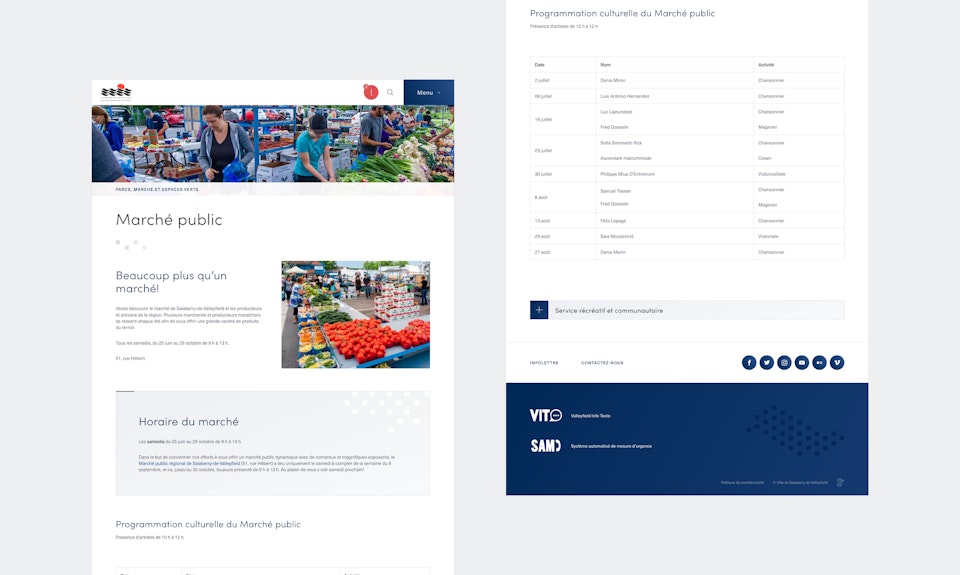Click the city logo in the header
960x575 pixels.
click(x=116, y=92)
